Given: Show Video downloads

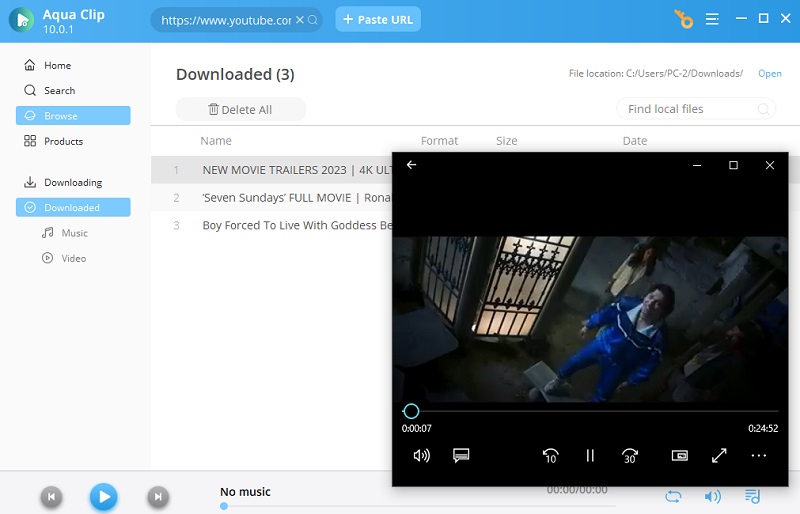Looking at the screenshot, I should (x=64, y=258).
